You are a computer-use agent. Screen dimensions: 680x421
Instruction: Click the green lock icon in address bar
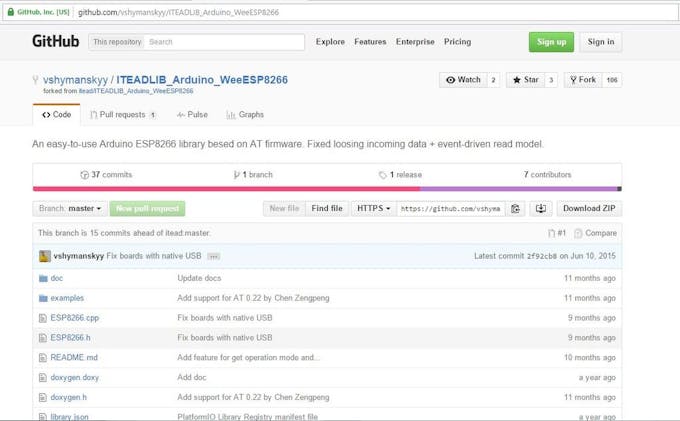pos(11,12)
